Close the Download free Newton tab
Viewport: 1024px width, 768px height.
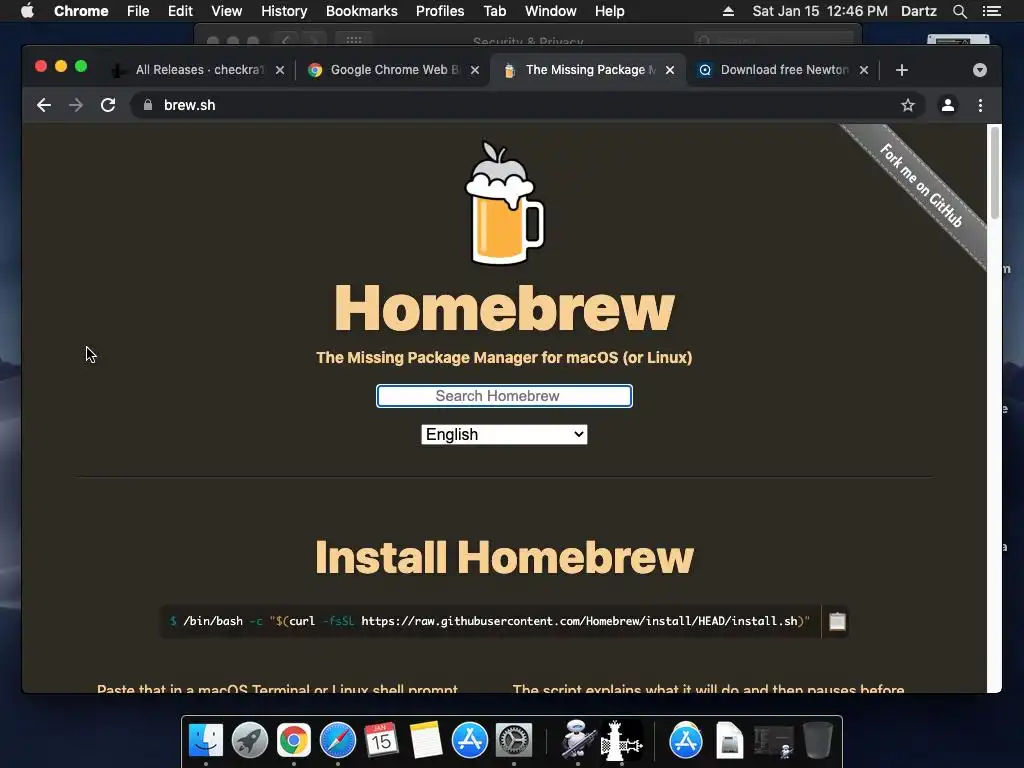point(863,70)
